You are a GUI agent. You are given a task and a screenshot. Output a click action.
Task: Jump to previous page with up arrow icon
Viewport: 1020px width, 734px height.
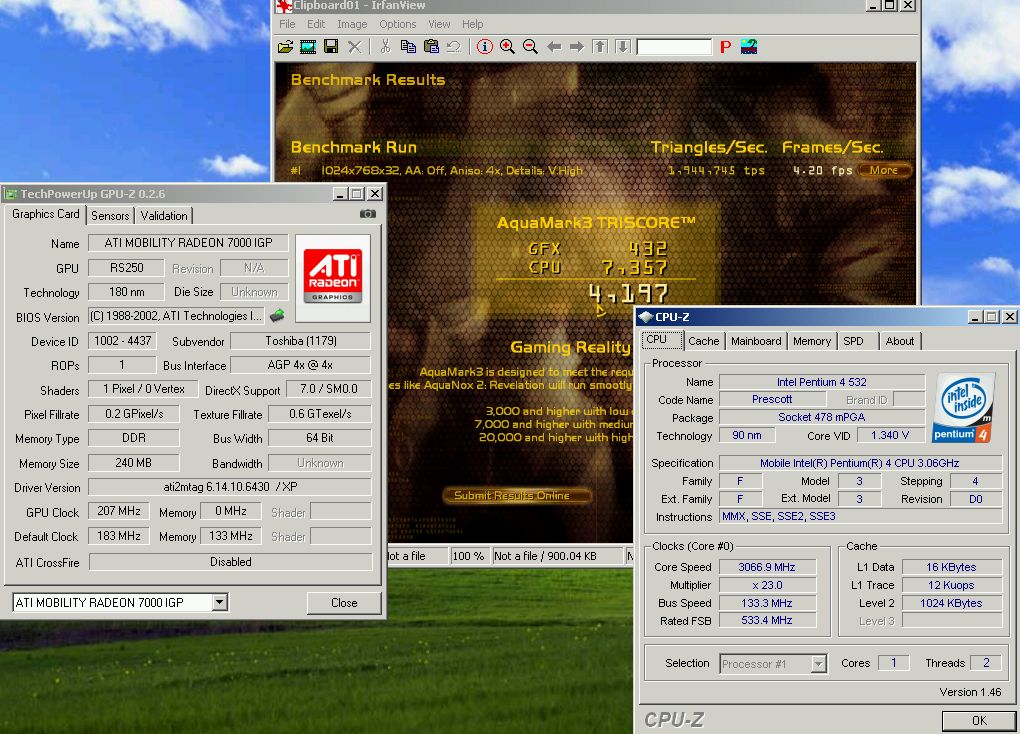[x=600, y=47]
